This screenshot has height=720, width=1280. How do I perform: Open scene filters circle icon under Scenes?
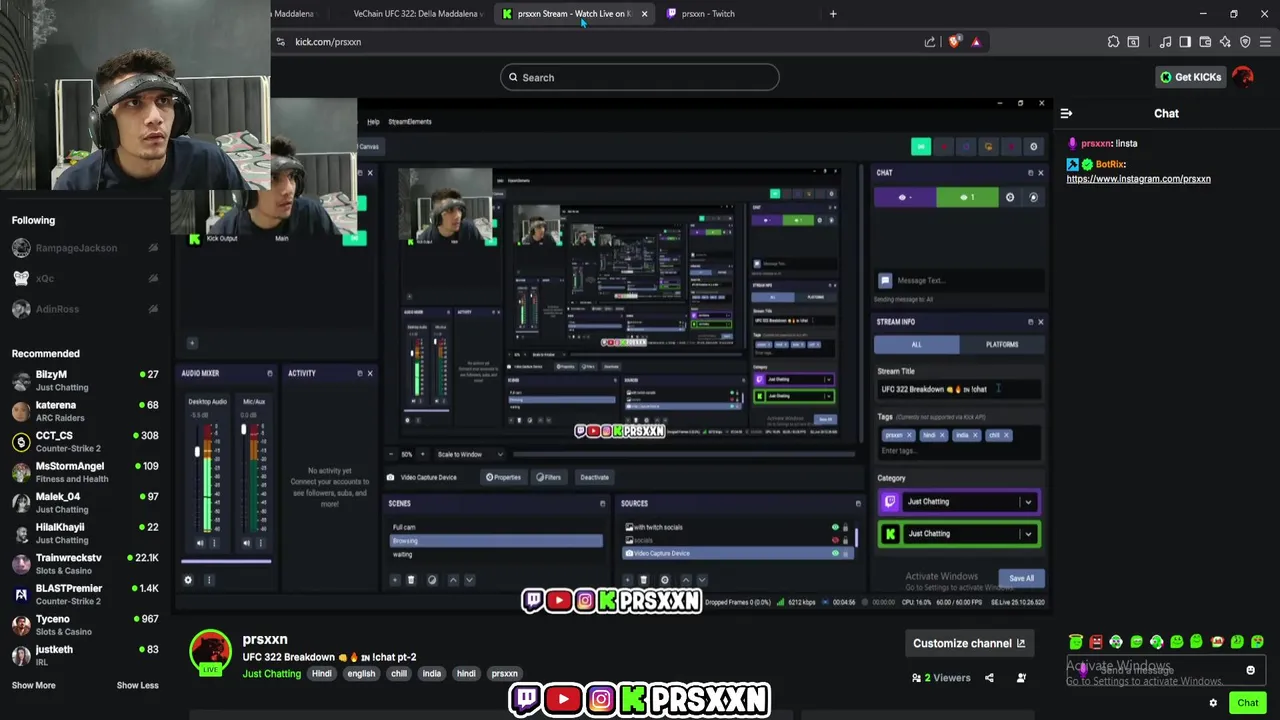point(432,580)
